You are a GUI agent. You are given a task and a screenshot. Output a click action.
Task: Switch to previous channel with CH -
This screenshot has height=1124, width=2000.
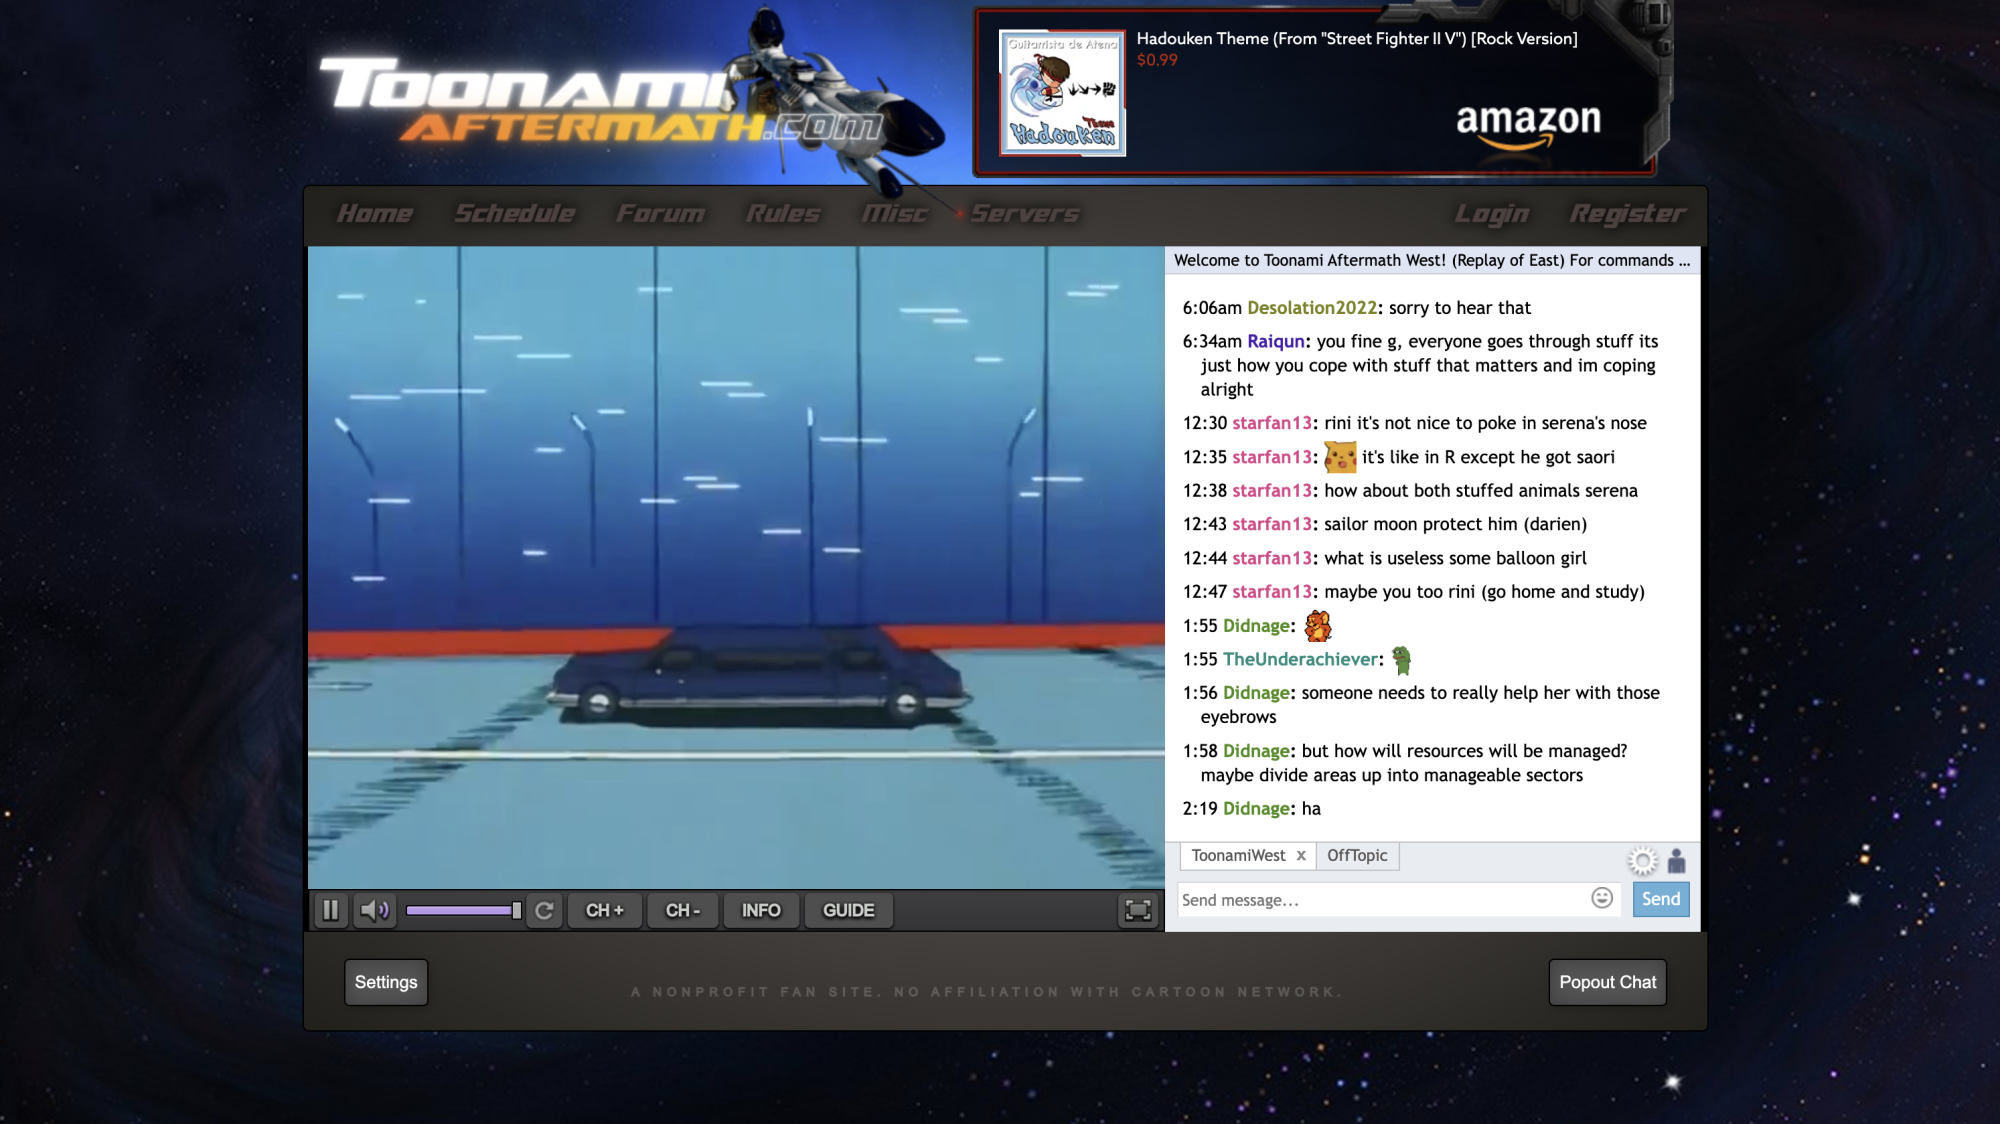tap(682, 910)
